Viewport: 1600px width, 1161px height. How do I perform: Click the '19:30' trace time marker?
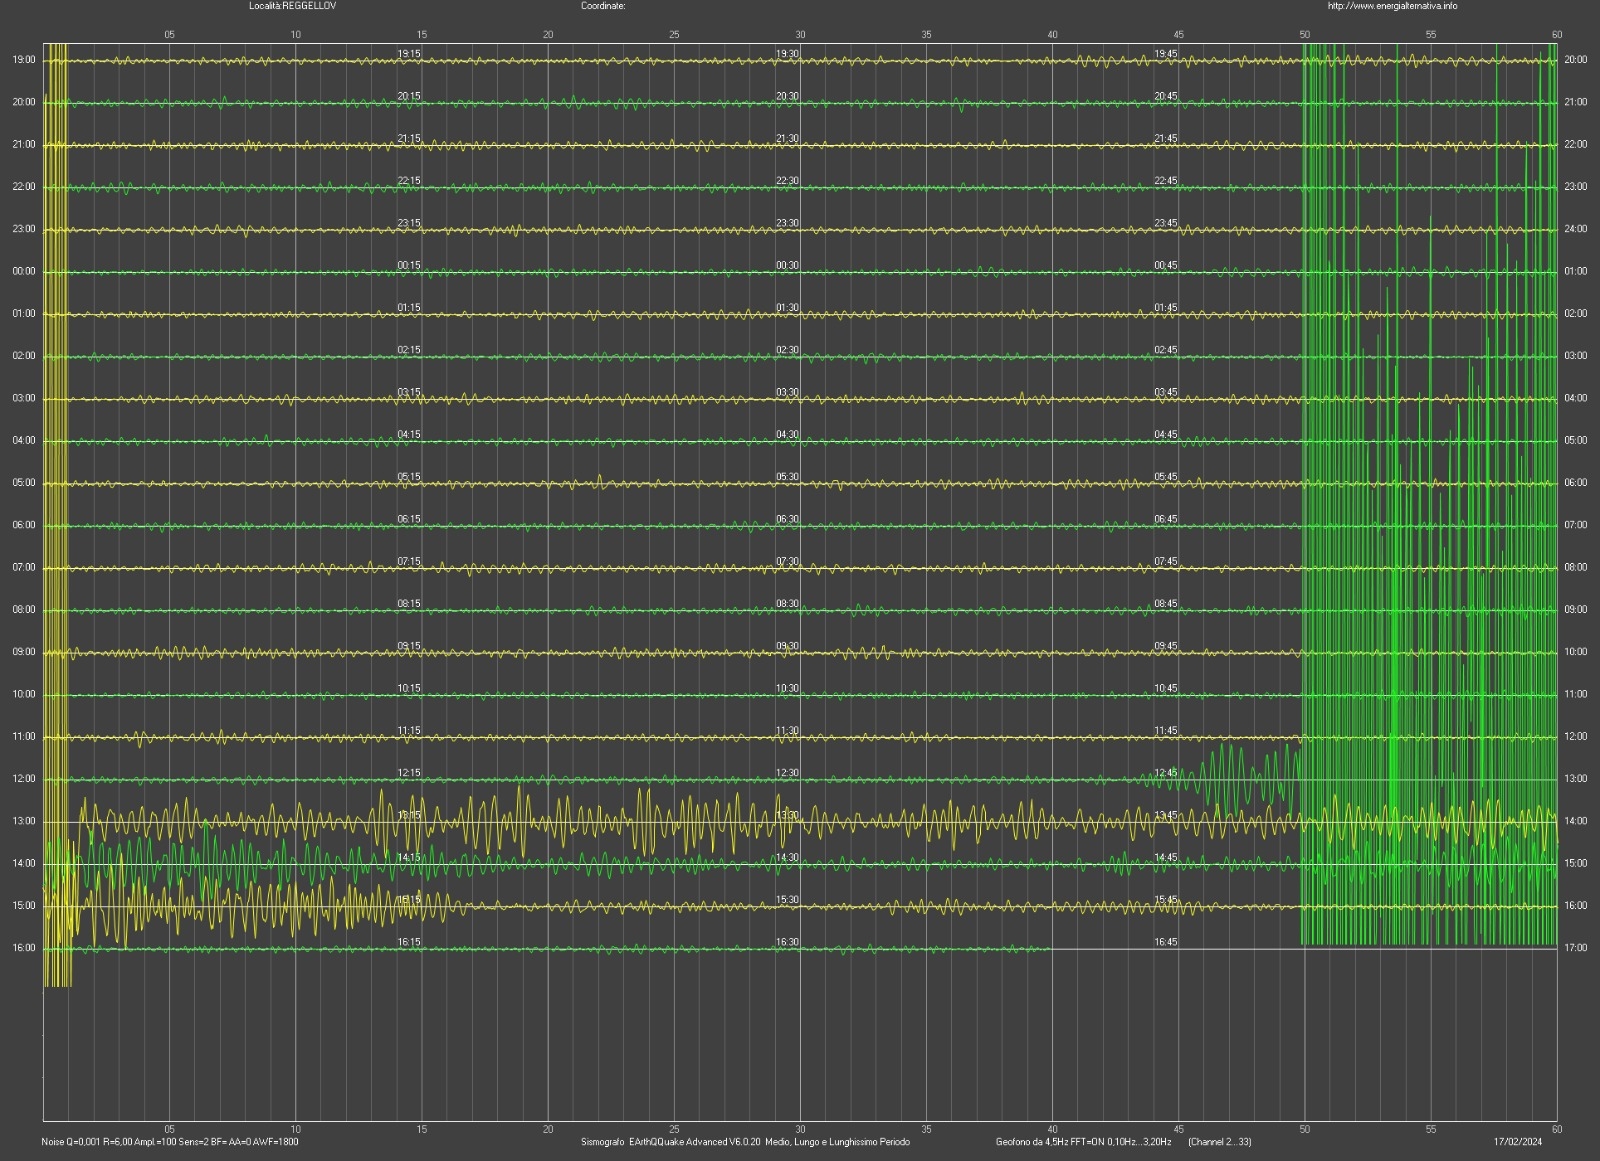pyautogui.click(x=787, y=54)
